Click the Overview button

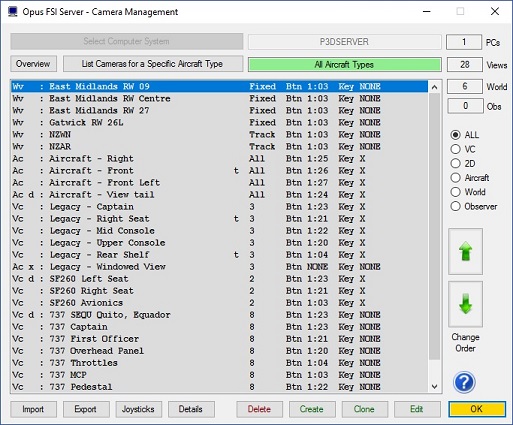(x=33, y=64)
